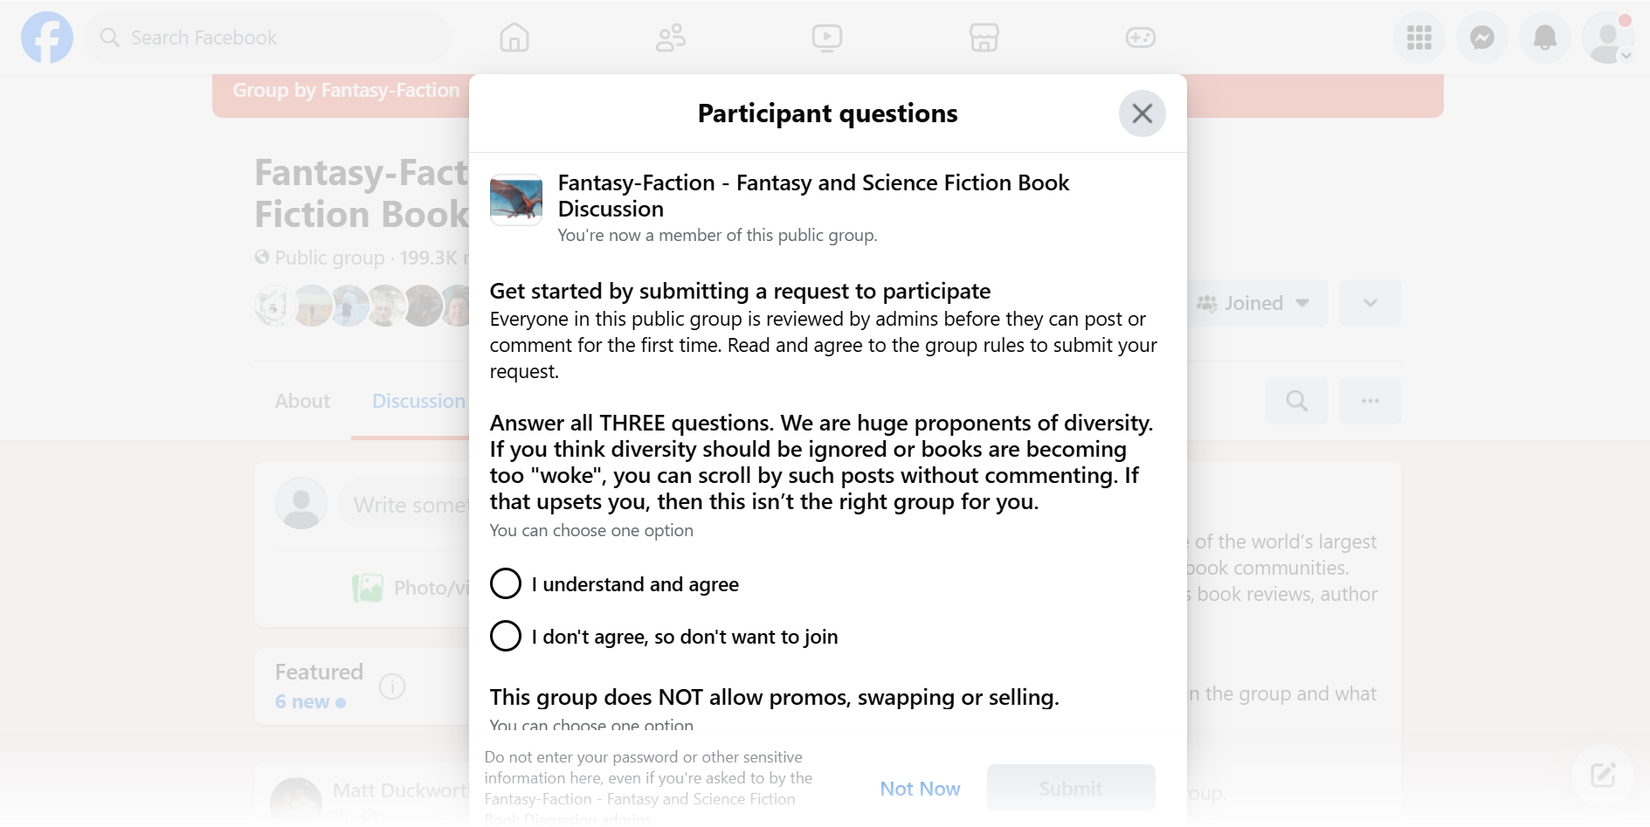Viewport: 1650px width, 827px height.
Task: Select the 'I understand and agree' option
Action: [x=505, y=583]
